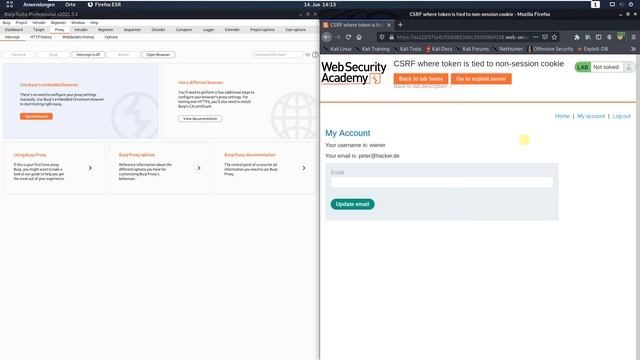
Task: Open the Project options tab
Action: (x=262, y=30)
